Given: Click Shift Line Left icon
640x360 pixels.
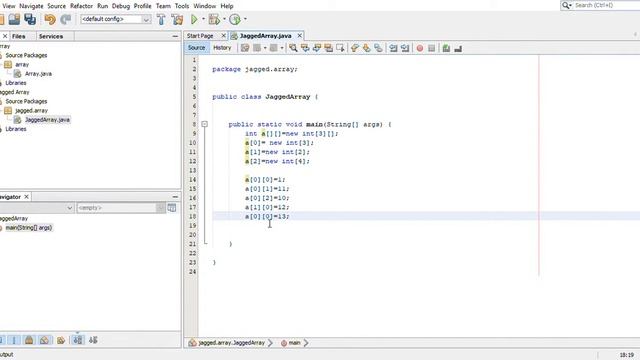Looking at the screenshot, I should point(393,48).
